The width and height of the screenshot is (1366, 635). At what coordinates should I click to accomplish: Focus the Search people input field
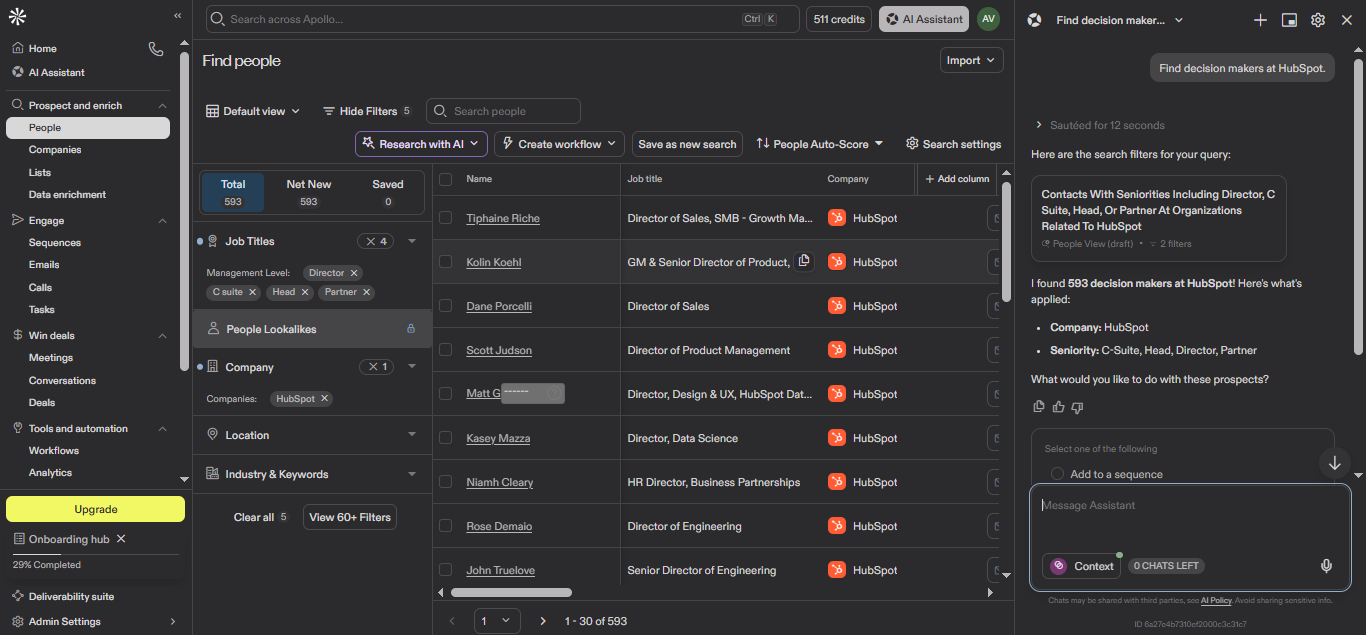point(503,111)
